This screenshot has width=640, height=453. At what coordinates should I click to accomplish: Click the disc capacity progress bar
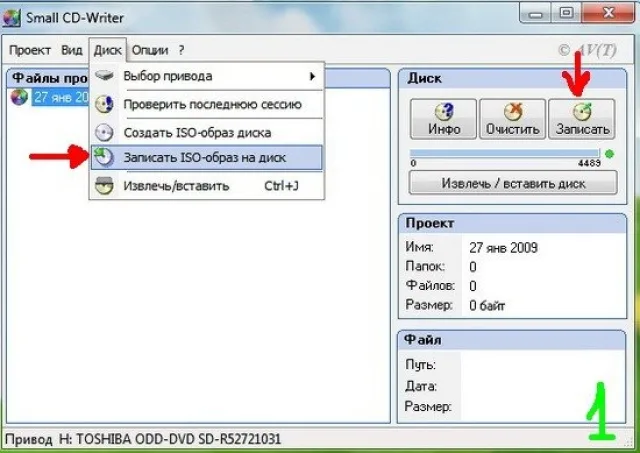pos(505,153)
